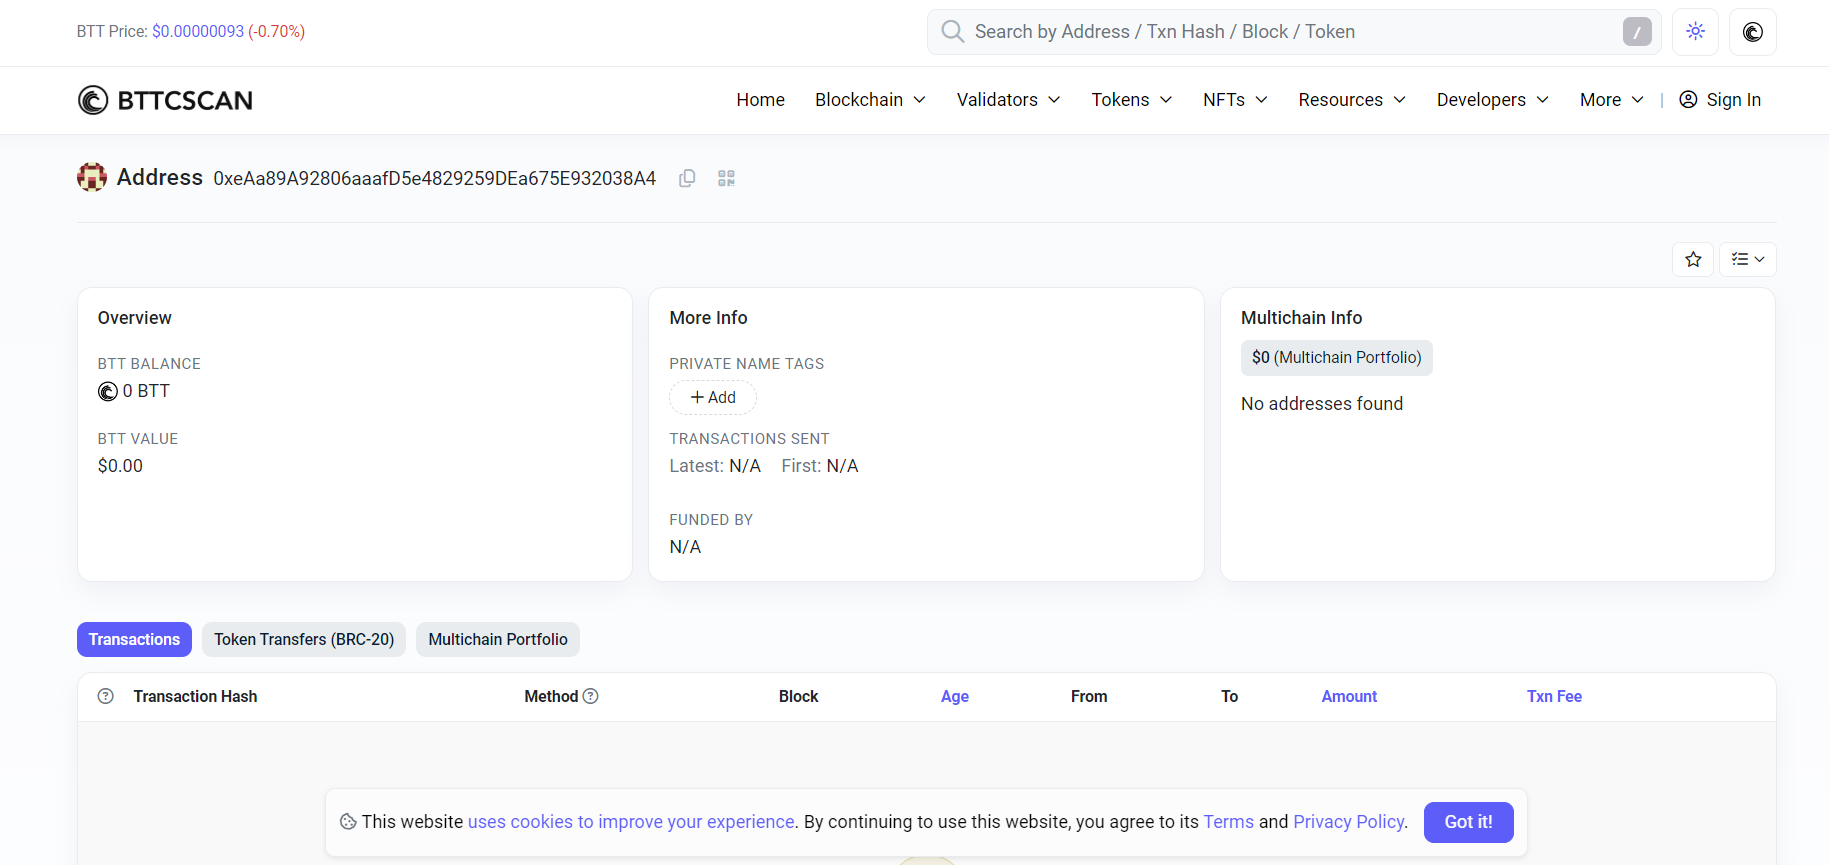Click the BTTCSCAN logo

pyautogui.click(x=166, y=100)
